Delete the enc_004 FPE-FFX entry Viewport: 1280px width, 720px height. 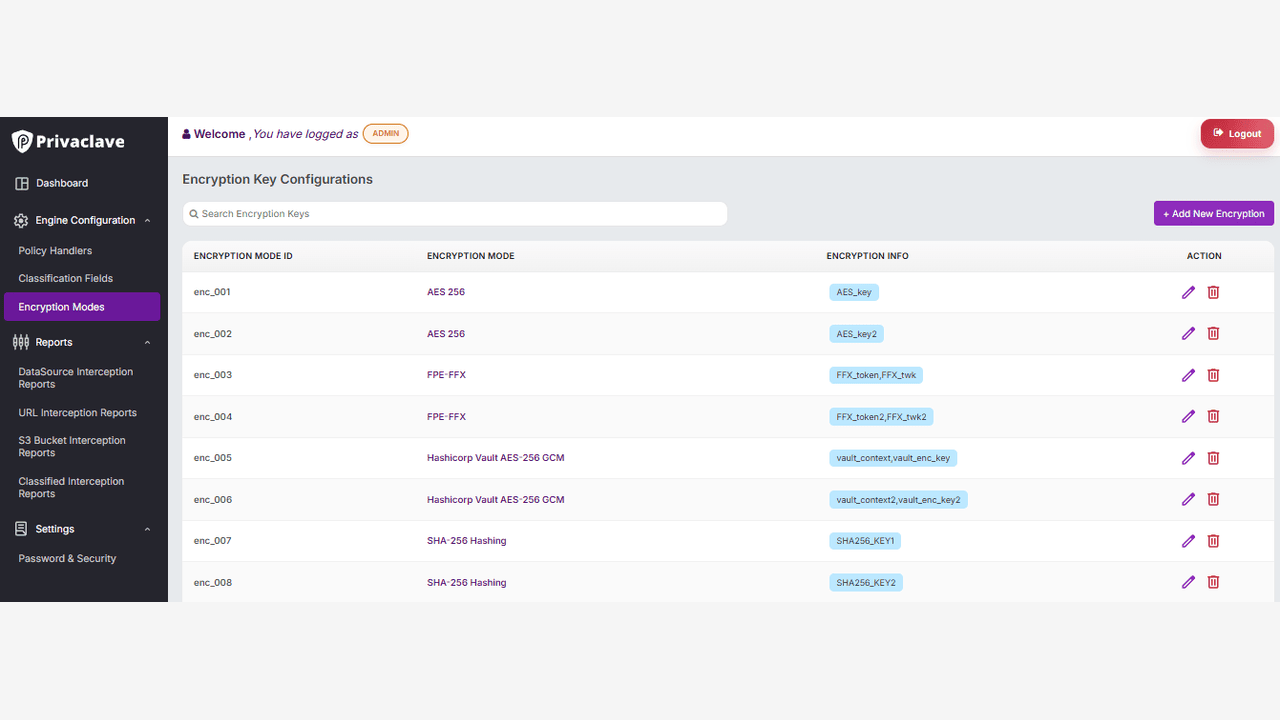coord(1213,417)
